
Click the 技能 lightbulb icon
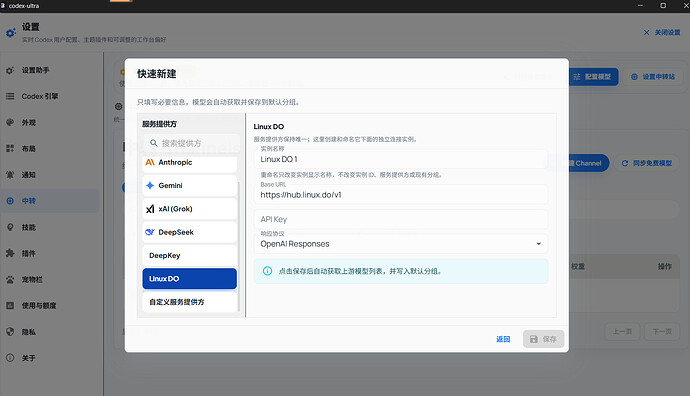(10, 227)
